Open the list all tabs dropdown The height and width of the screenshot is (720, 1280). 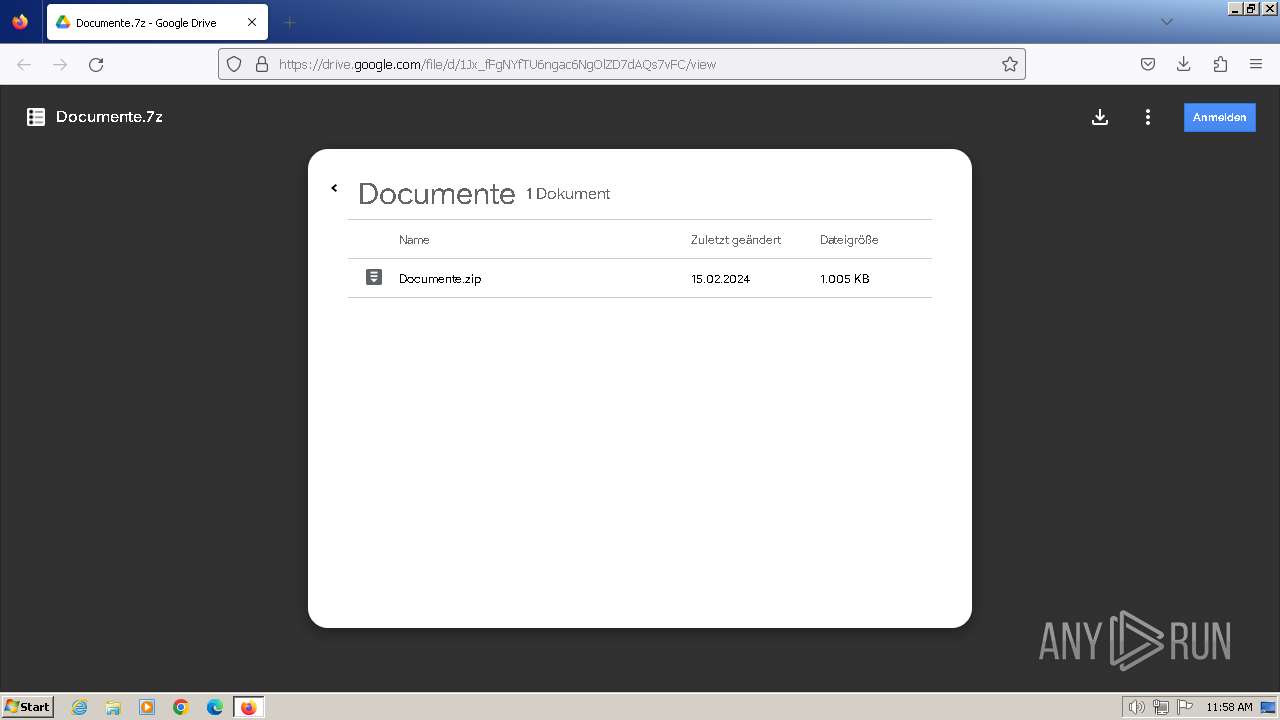(1166, 22)
